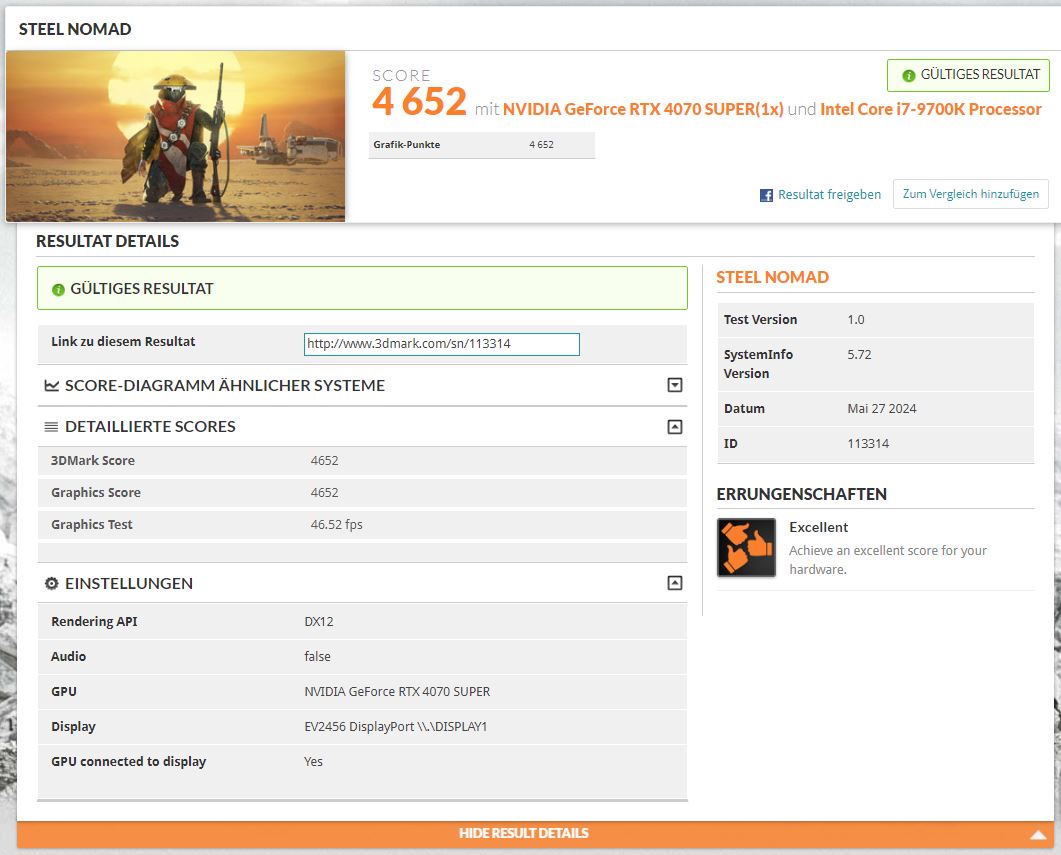This screenshot has height=855, width=1061.
Task: Click the chart icon beside Score-Diagramm ähnlicher Systeme
Action: (51, 386)
